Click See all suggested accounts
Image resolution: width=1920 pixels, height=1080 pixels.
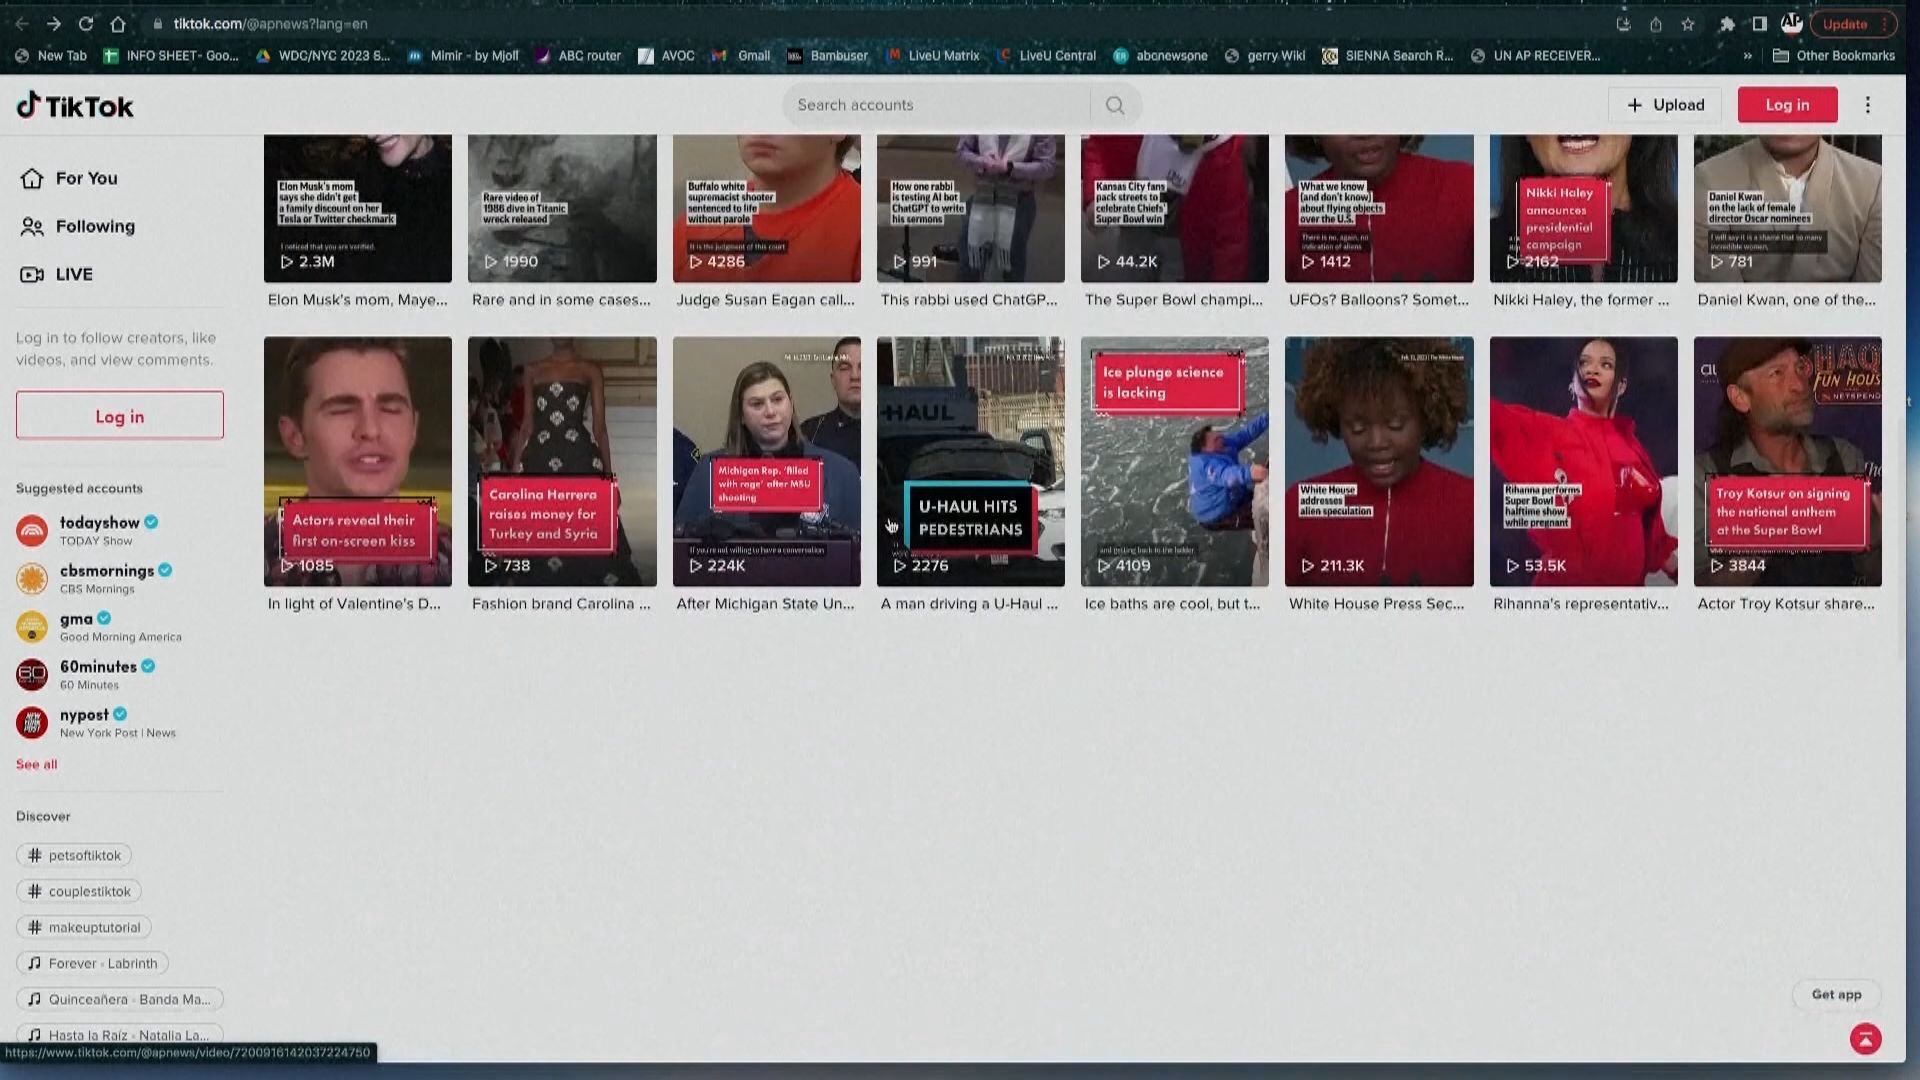(37, 764)
